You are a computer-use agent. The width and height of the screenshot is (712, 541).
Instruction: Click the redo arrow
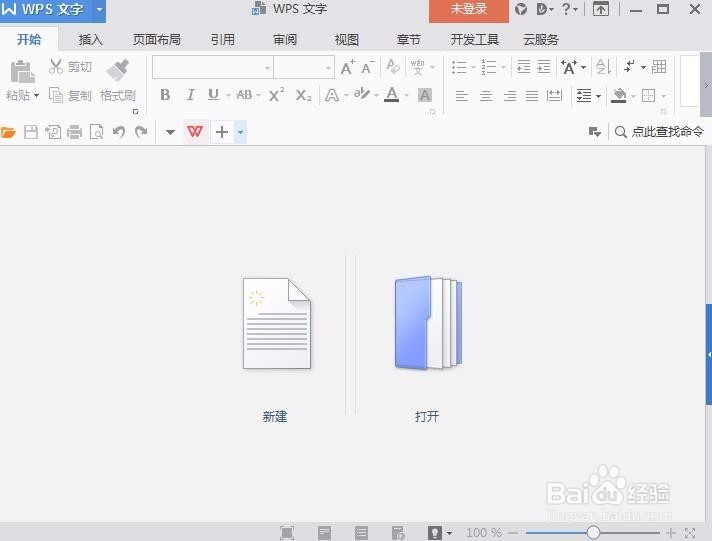coord(141,132)
